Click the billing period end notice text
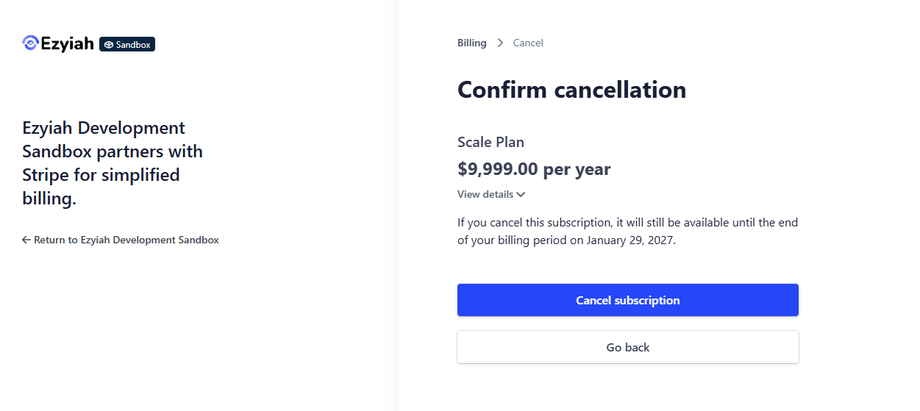The image size is (920, 411). coord(627,231)
